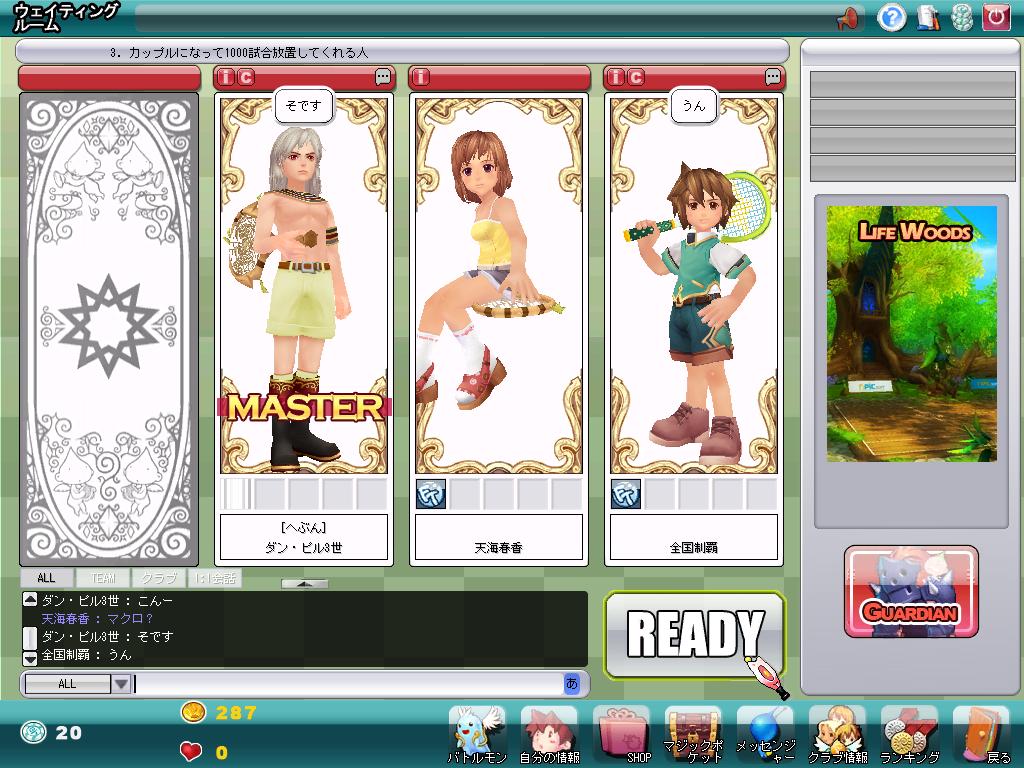Toggle speech bubble icon above ダン・ビル3世

383,77
